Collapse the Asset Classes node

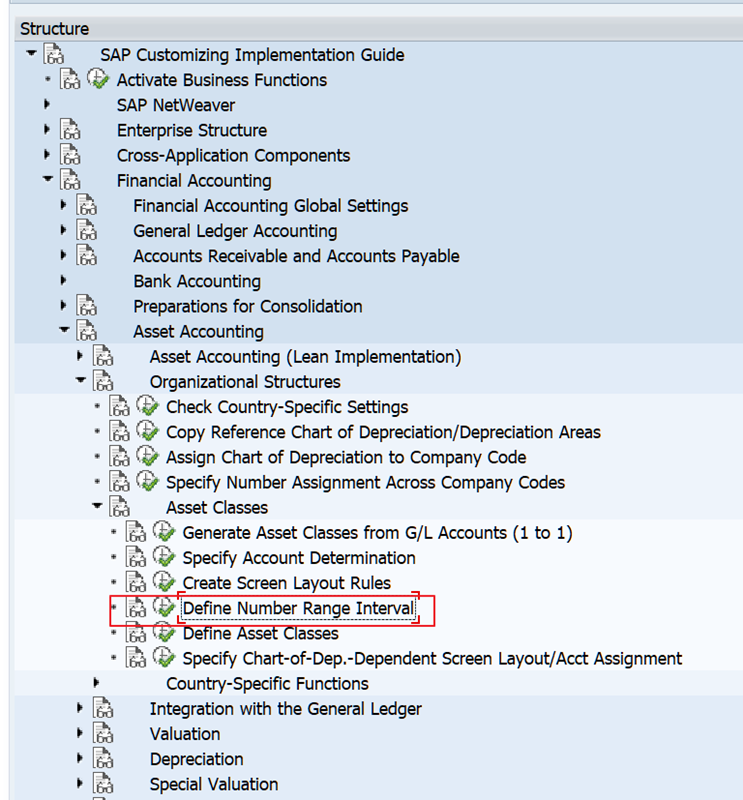[97, 506]
